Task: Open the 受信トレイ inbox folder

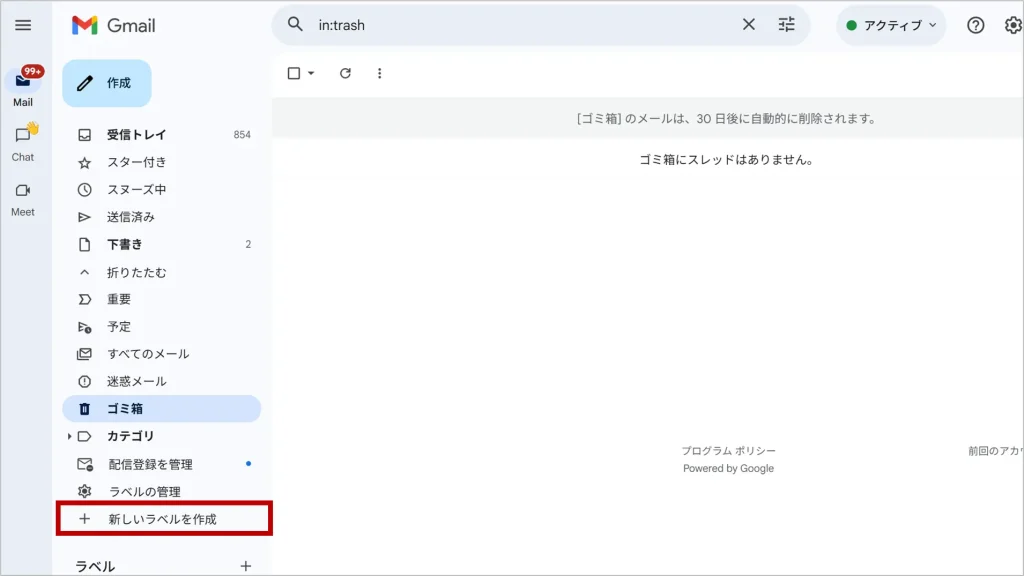Action: click(x=136, y=135)
